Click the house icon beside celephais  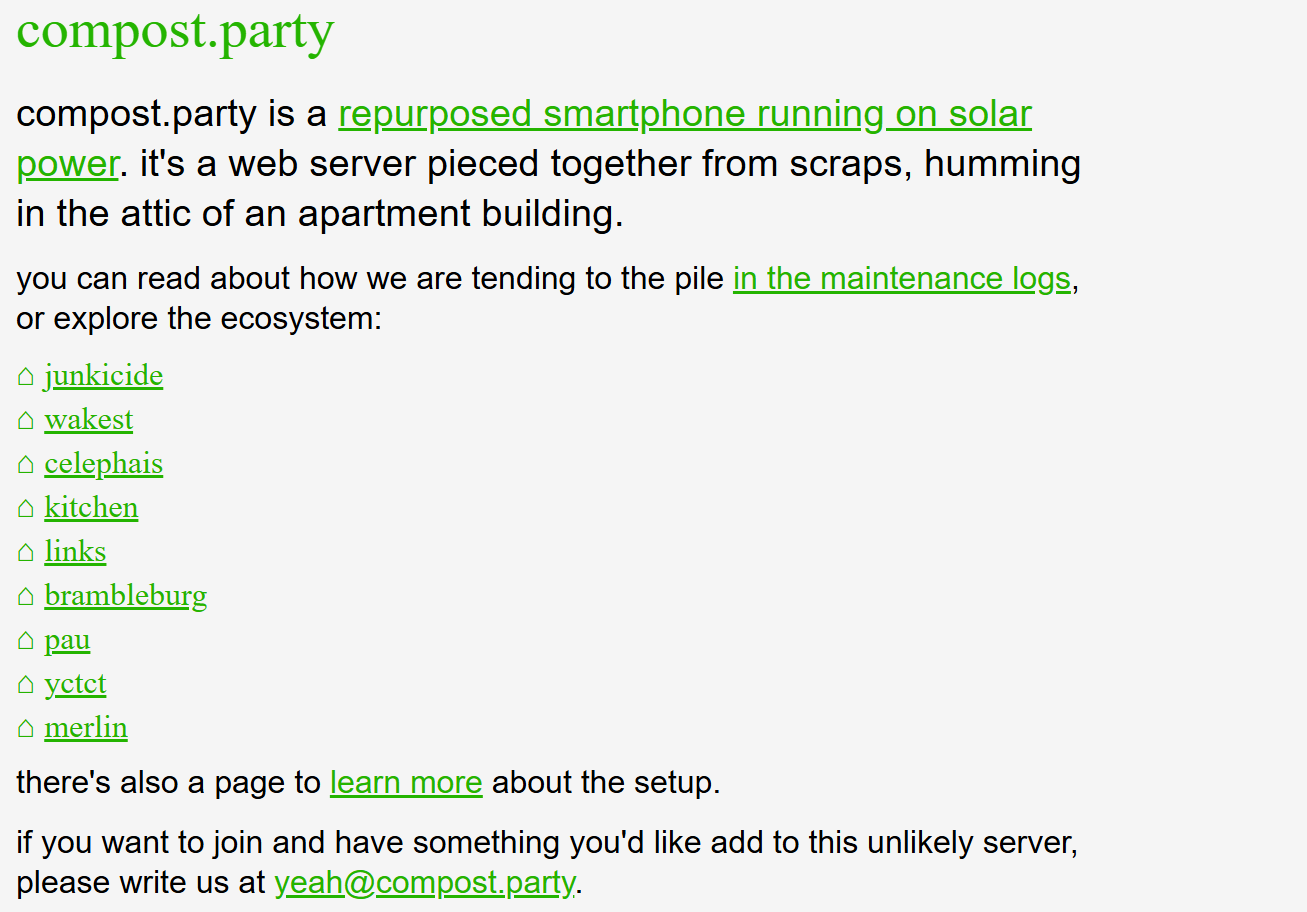[x=26, y=465]
